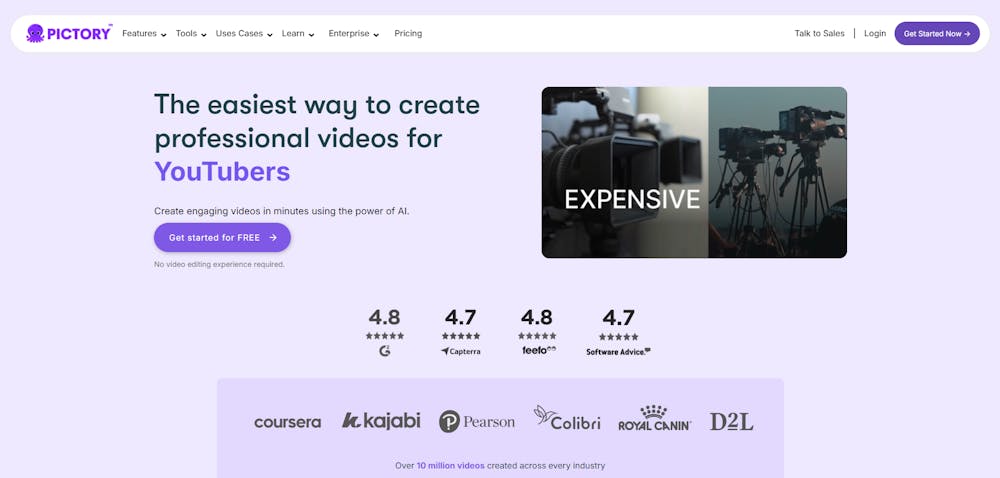Screen dimensions: 1000x478
Task: Click the Royal Canin logo
Action: (x=654, y=418)
